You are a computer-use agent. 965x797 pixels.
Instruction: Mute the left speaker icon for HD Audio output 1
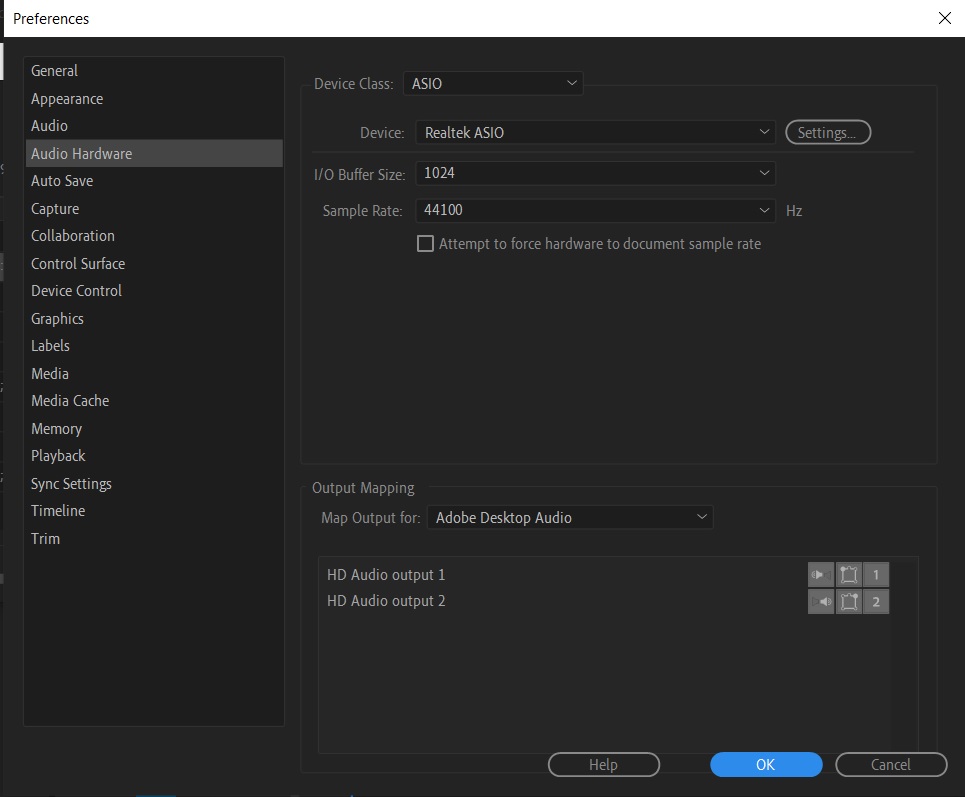click(820, 574)
